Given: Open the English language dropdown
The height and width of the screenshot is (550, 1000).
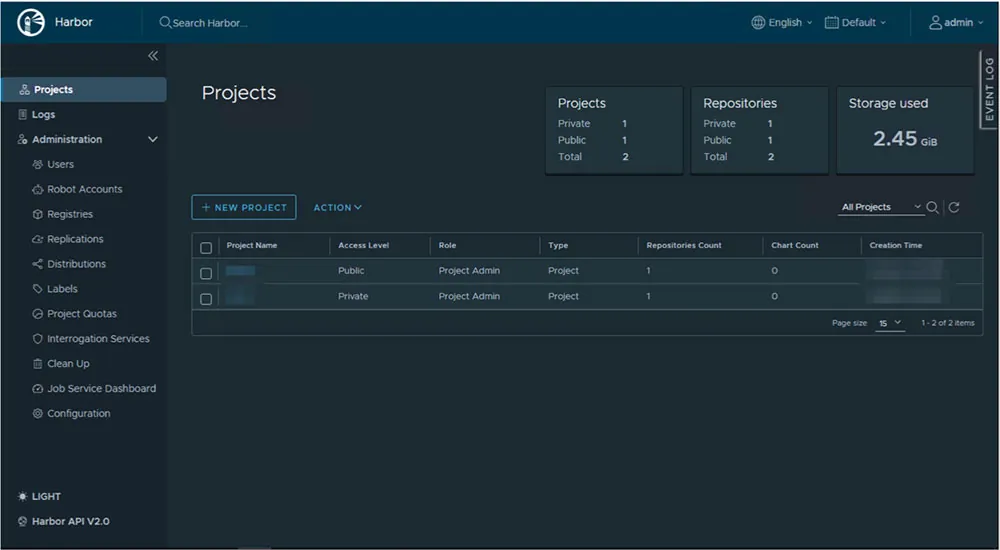Looking at the screenshot, I should pyautogui.click(x=782, y=22).
